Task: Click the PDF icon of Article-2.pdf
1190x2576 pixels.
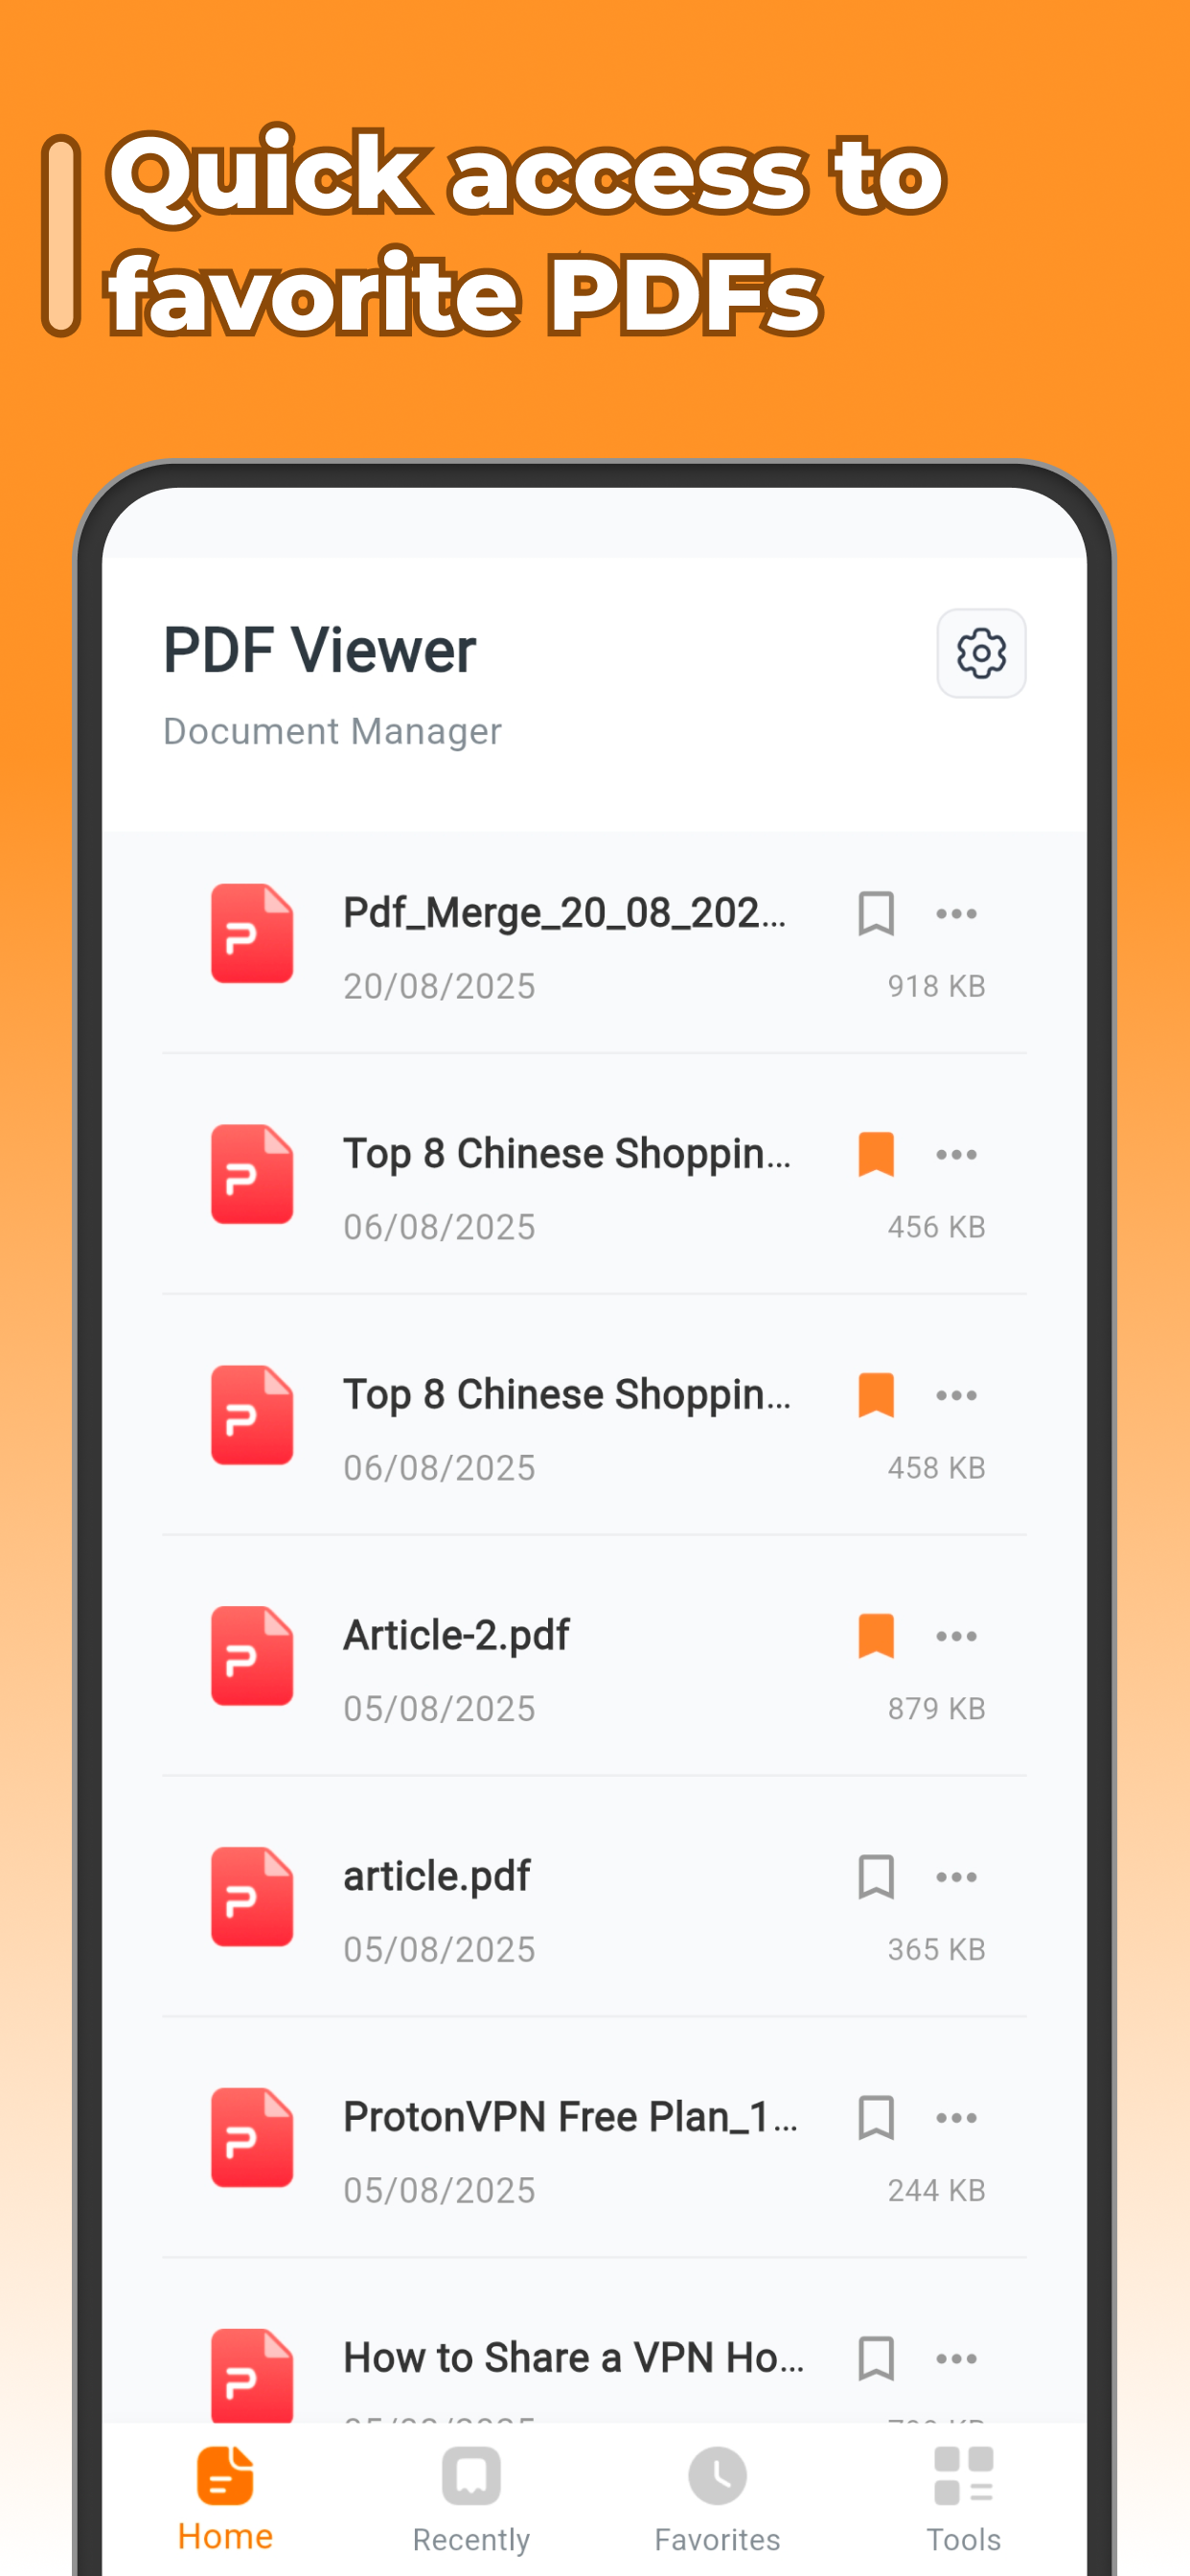Action: (x=252, y=1655)
